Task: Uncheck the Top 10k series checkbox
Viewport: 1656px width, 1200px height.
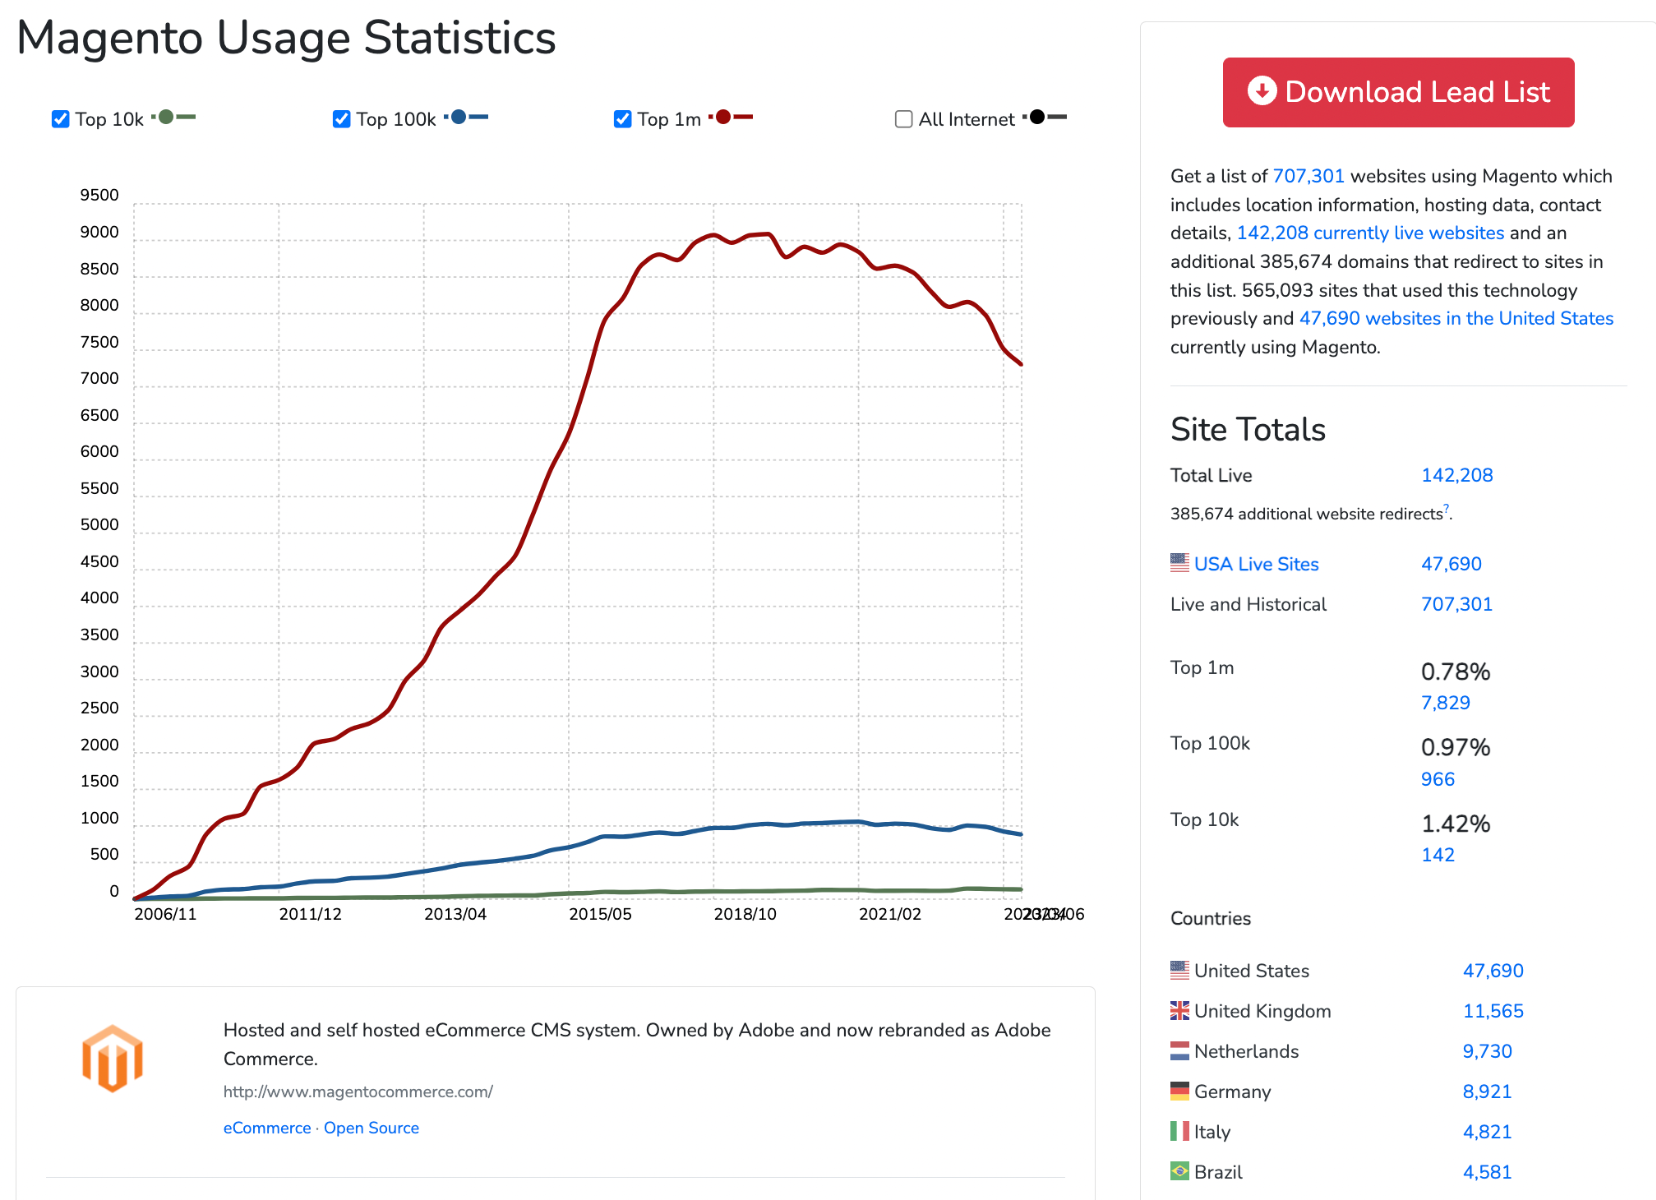Action: point(60,119)
